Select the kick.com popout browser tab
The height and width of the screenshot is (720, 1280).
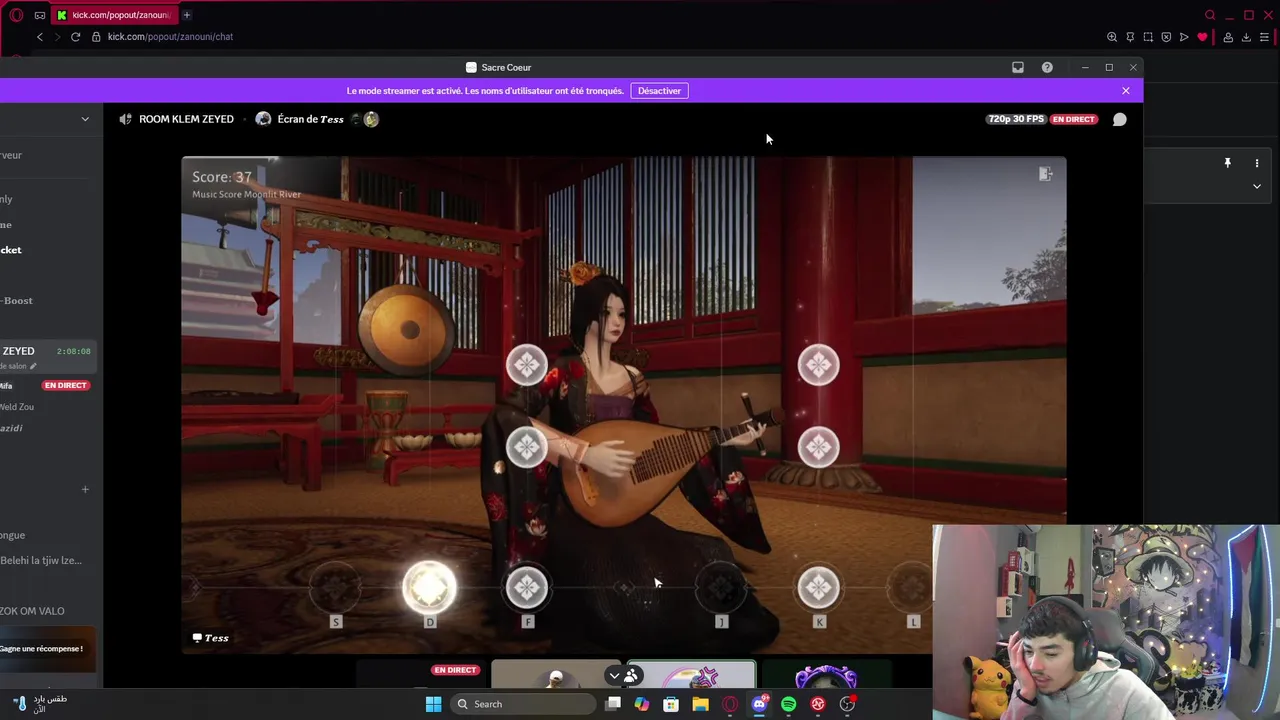pyautogui.click(x=115, y=15)
